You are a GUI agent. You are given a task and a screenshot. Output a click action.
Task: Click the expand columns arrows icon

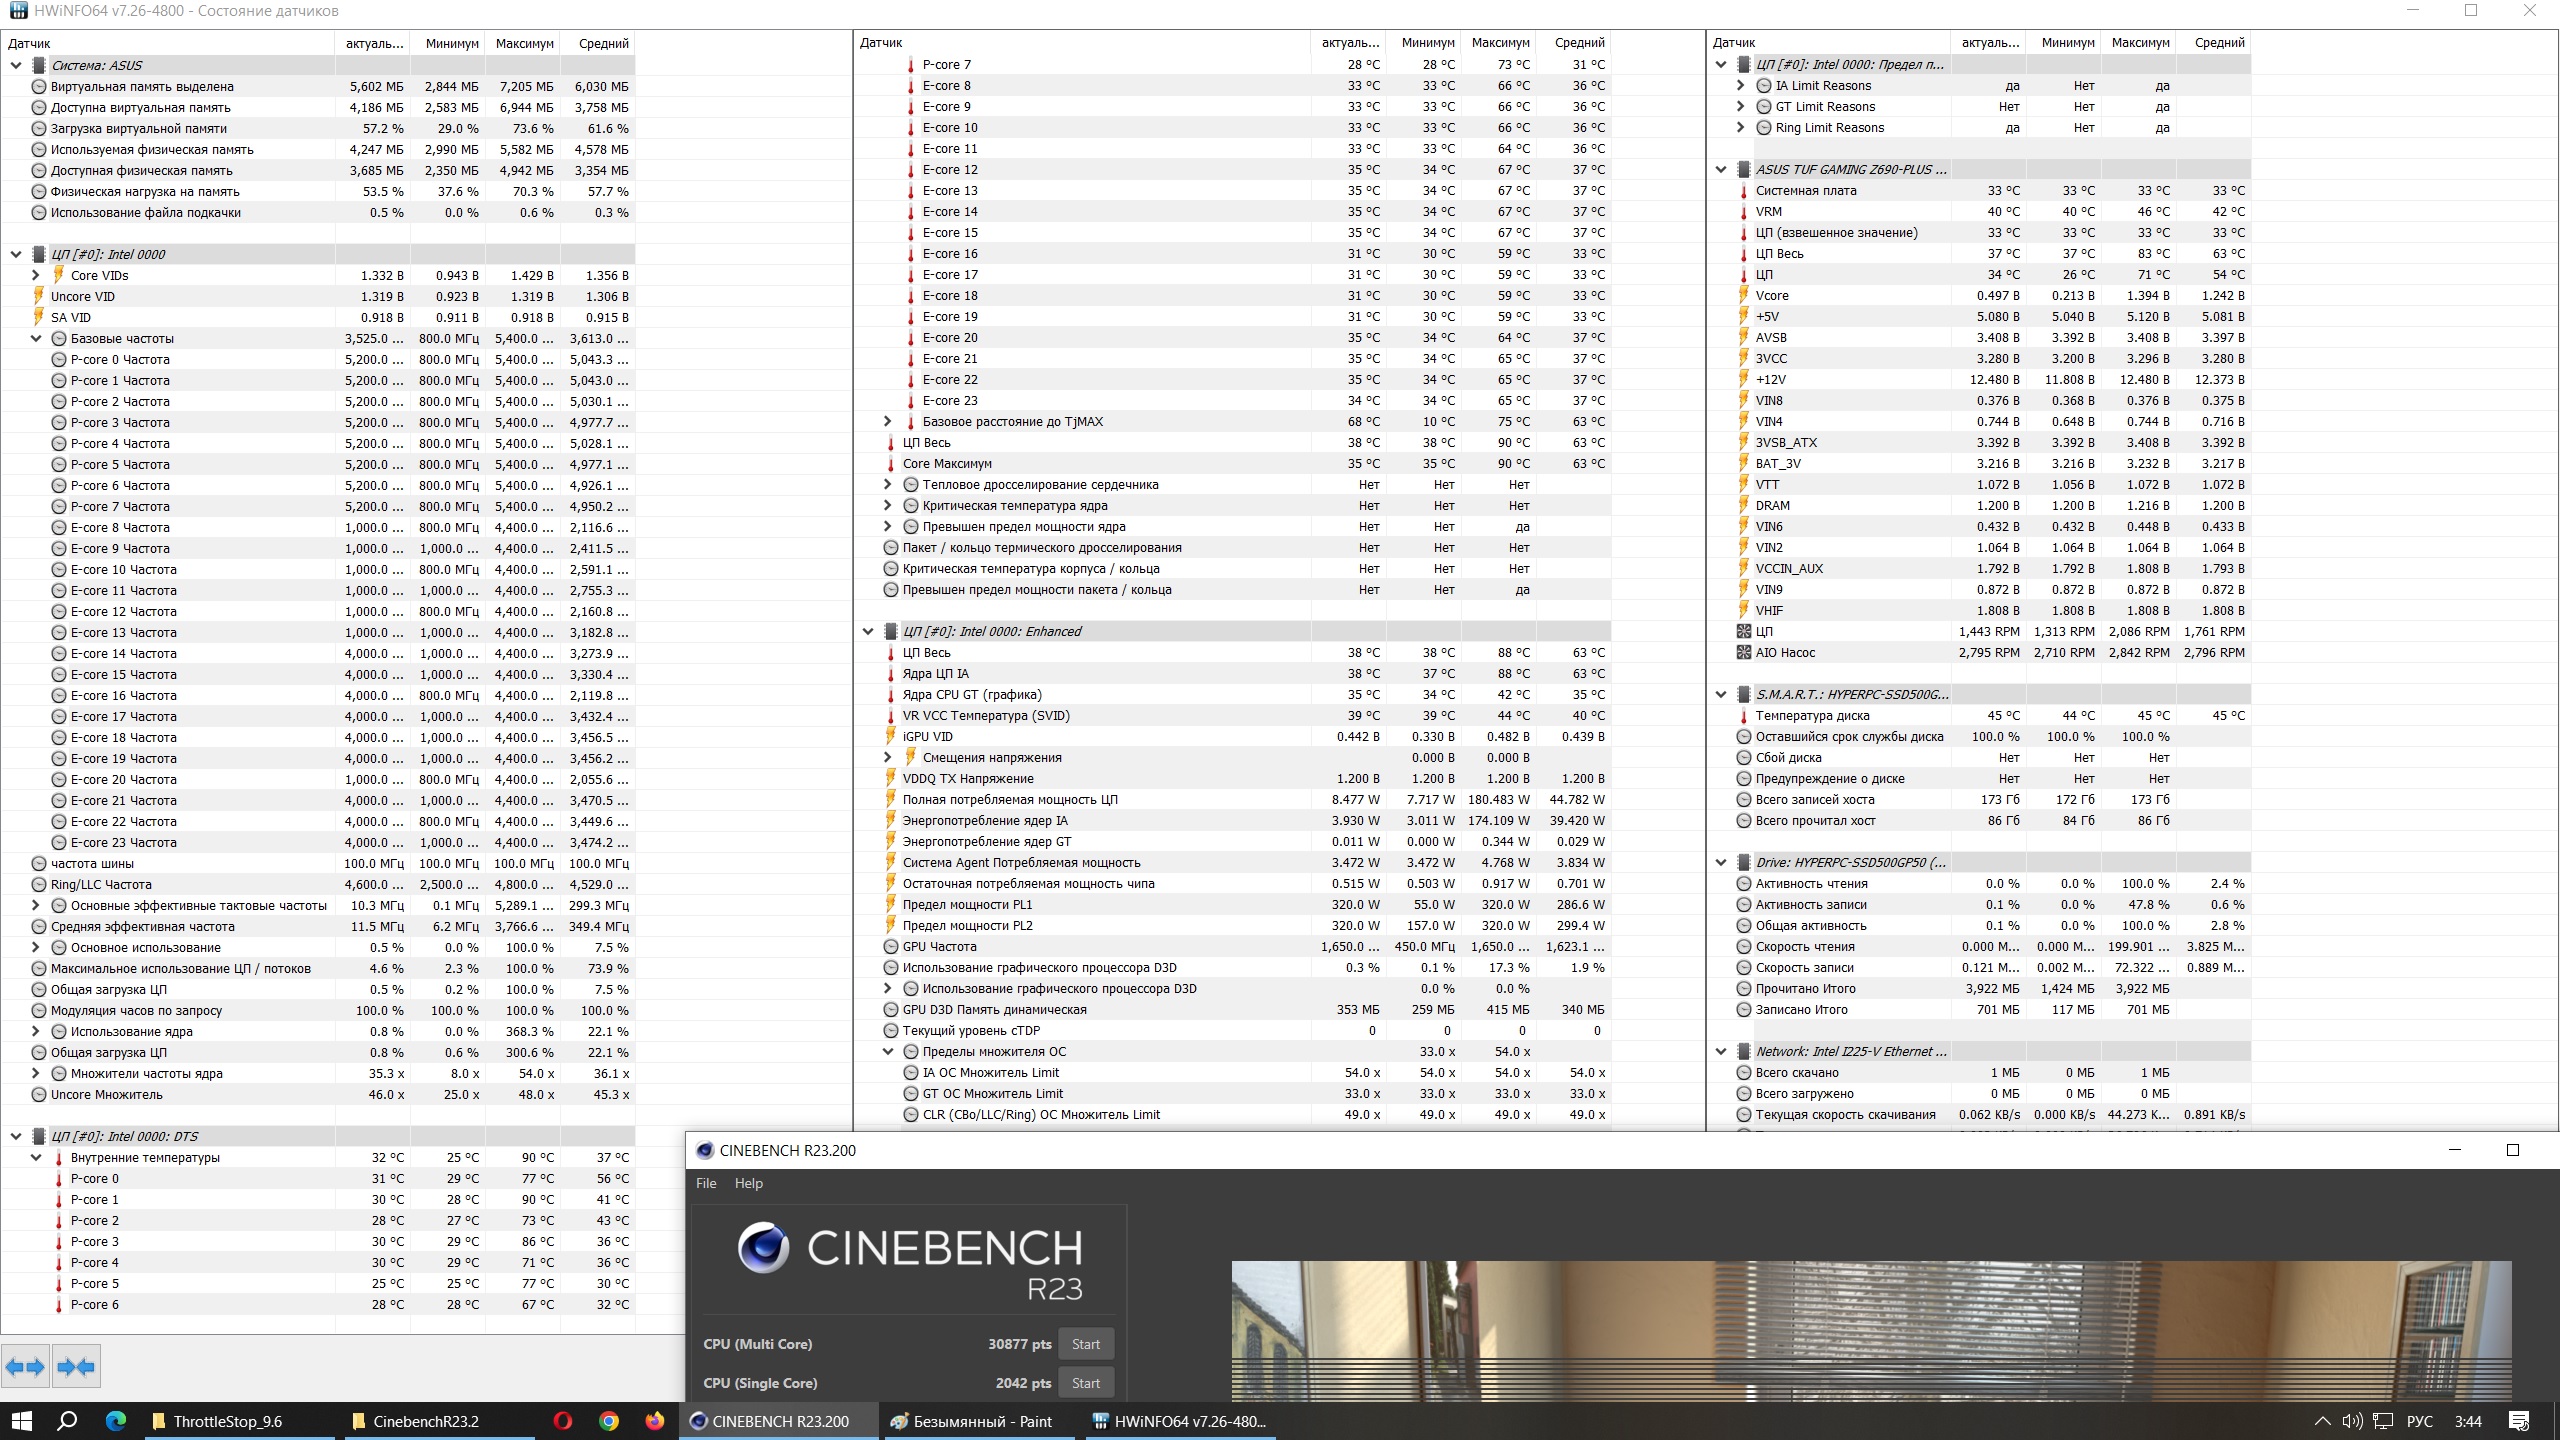25,1367
